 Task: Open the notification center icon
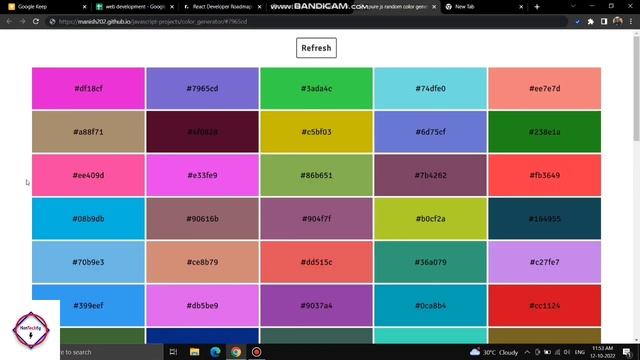(627, 352)
